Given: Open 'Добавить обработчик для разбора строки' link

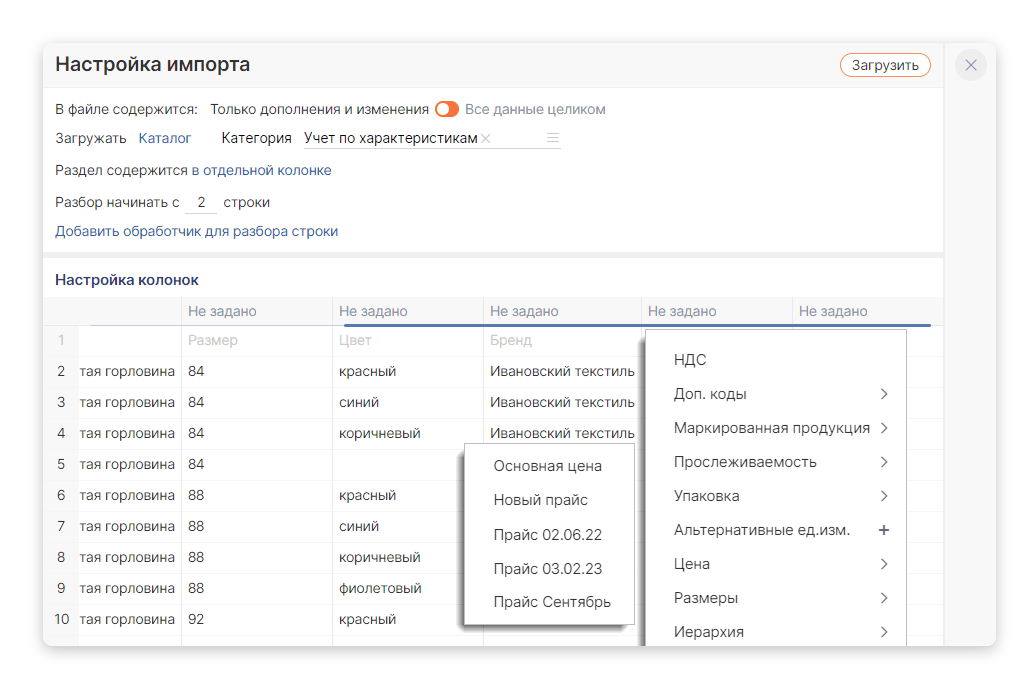Looking at the screenshot, I should point(196,231).
